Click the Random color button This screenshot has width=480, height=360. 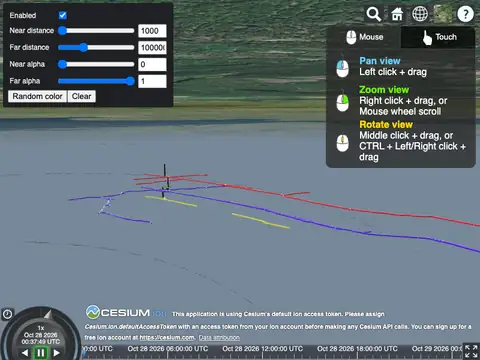(37, 96)
